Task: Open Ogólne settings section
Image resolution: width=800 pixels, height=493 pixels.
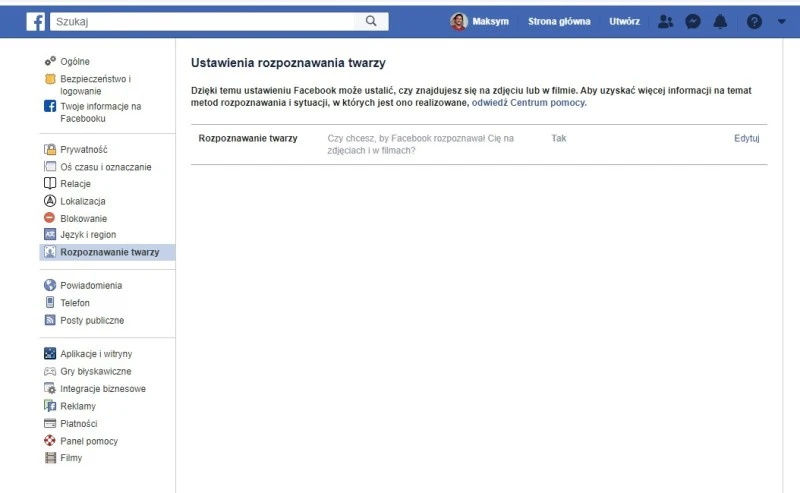Action: [75, 61]
